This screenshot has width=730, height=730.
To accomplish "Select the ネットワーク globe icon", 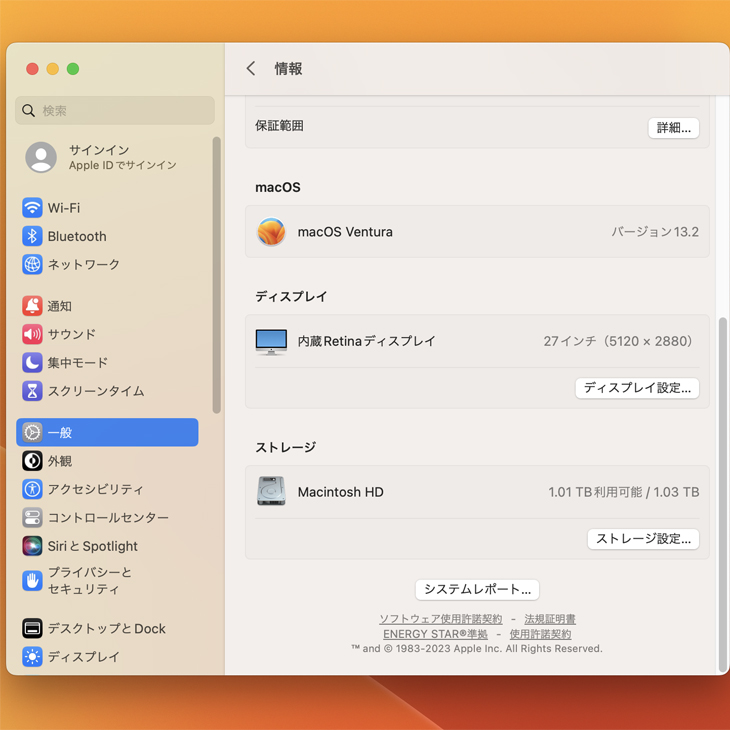I will point(32,265).
